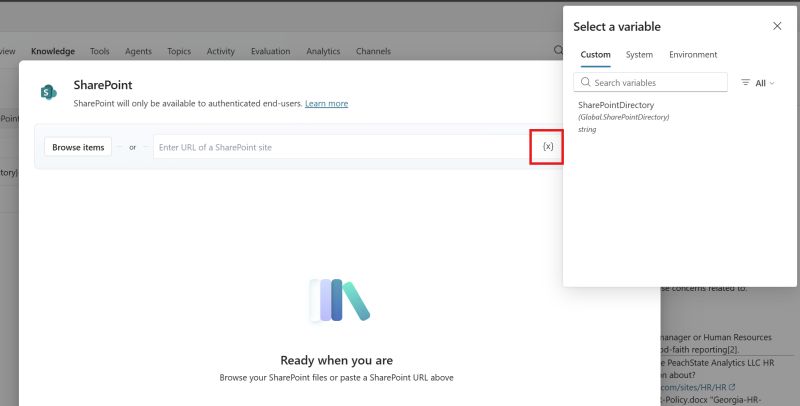Click the SharePoint site URL field
Screen dimensions: 800x406
tap(343, 147)
